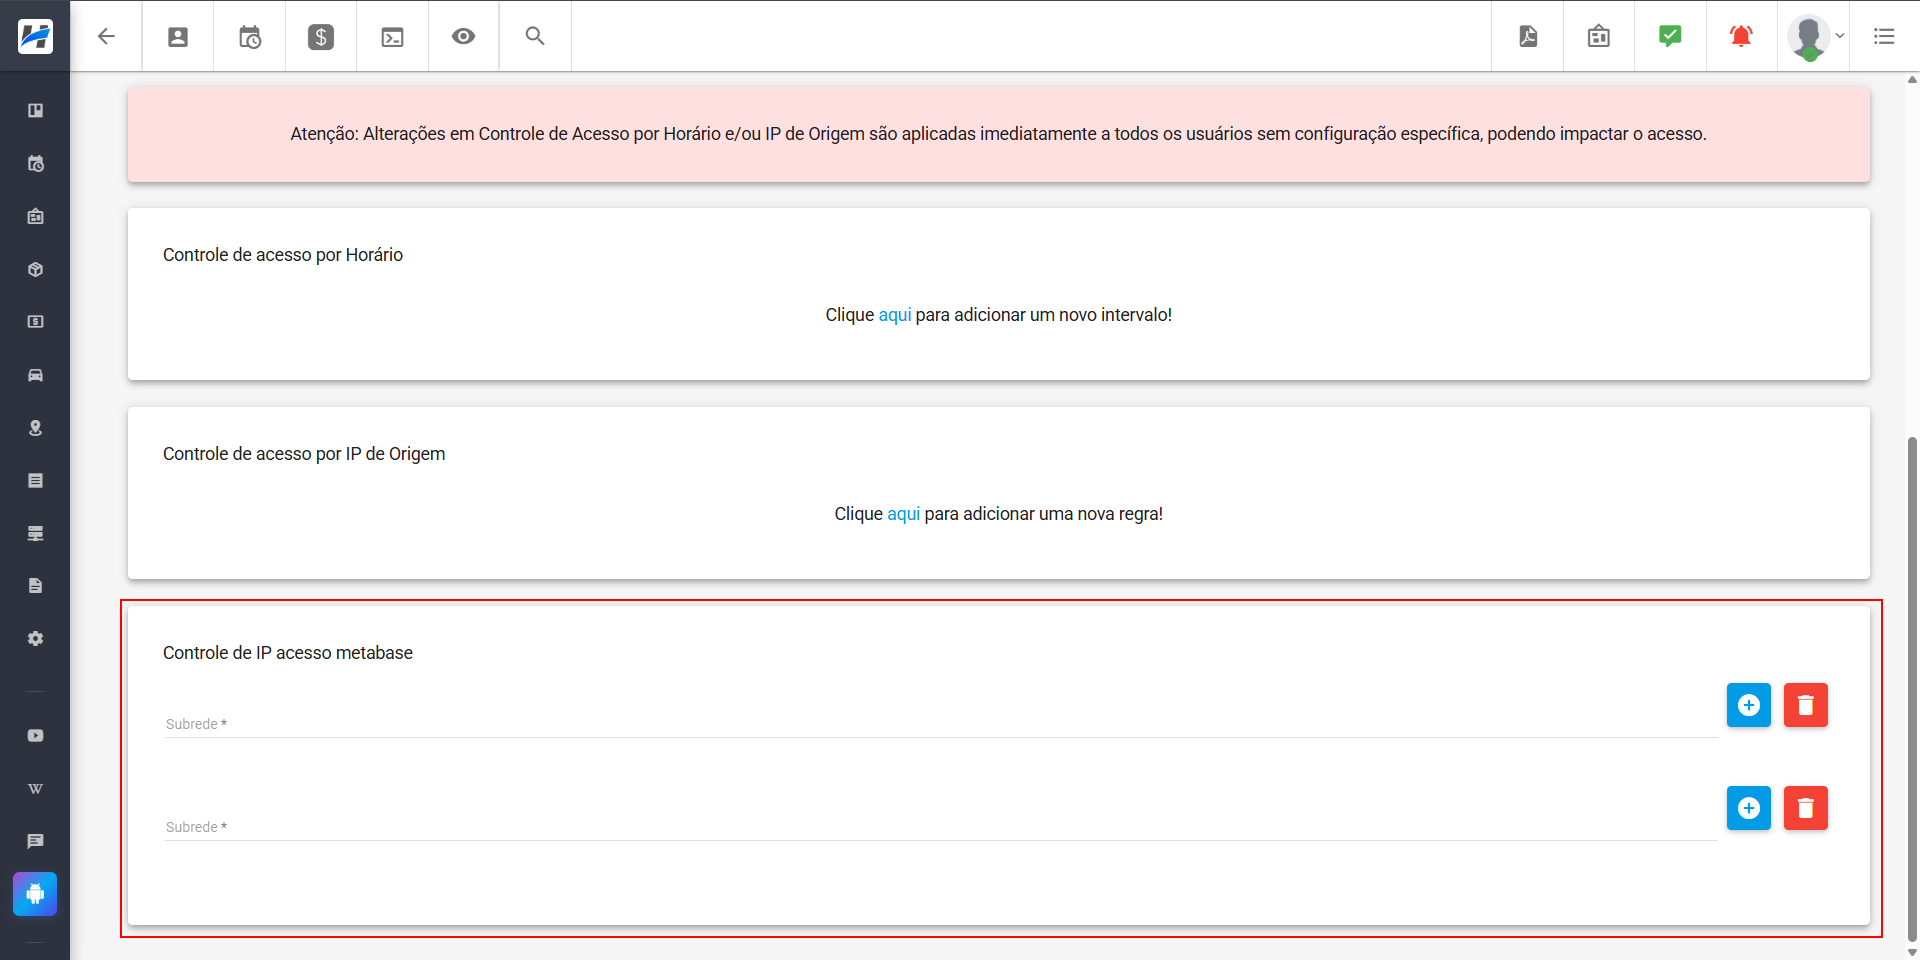Click the page vertical scrollbar thumb

pyautogui.click(x=1912, y=690)
